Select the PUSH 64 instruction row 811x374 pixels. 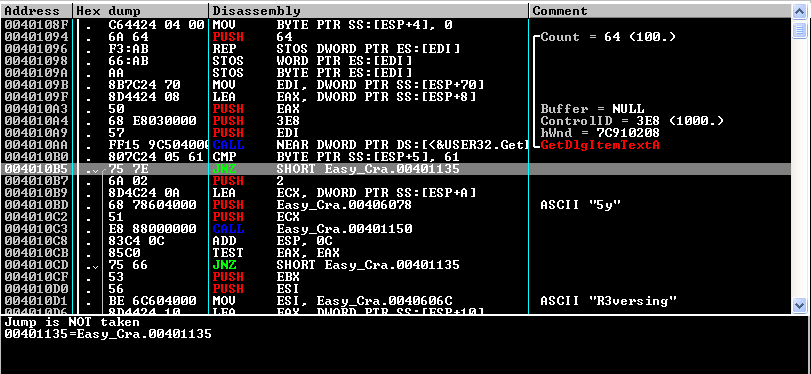point(396,37)
